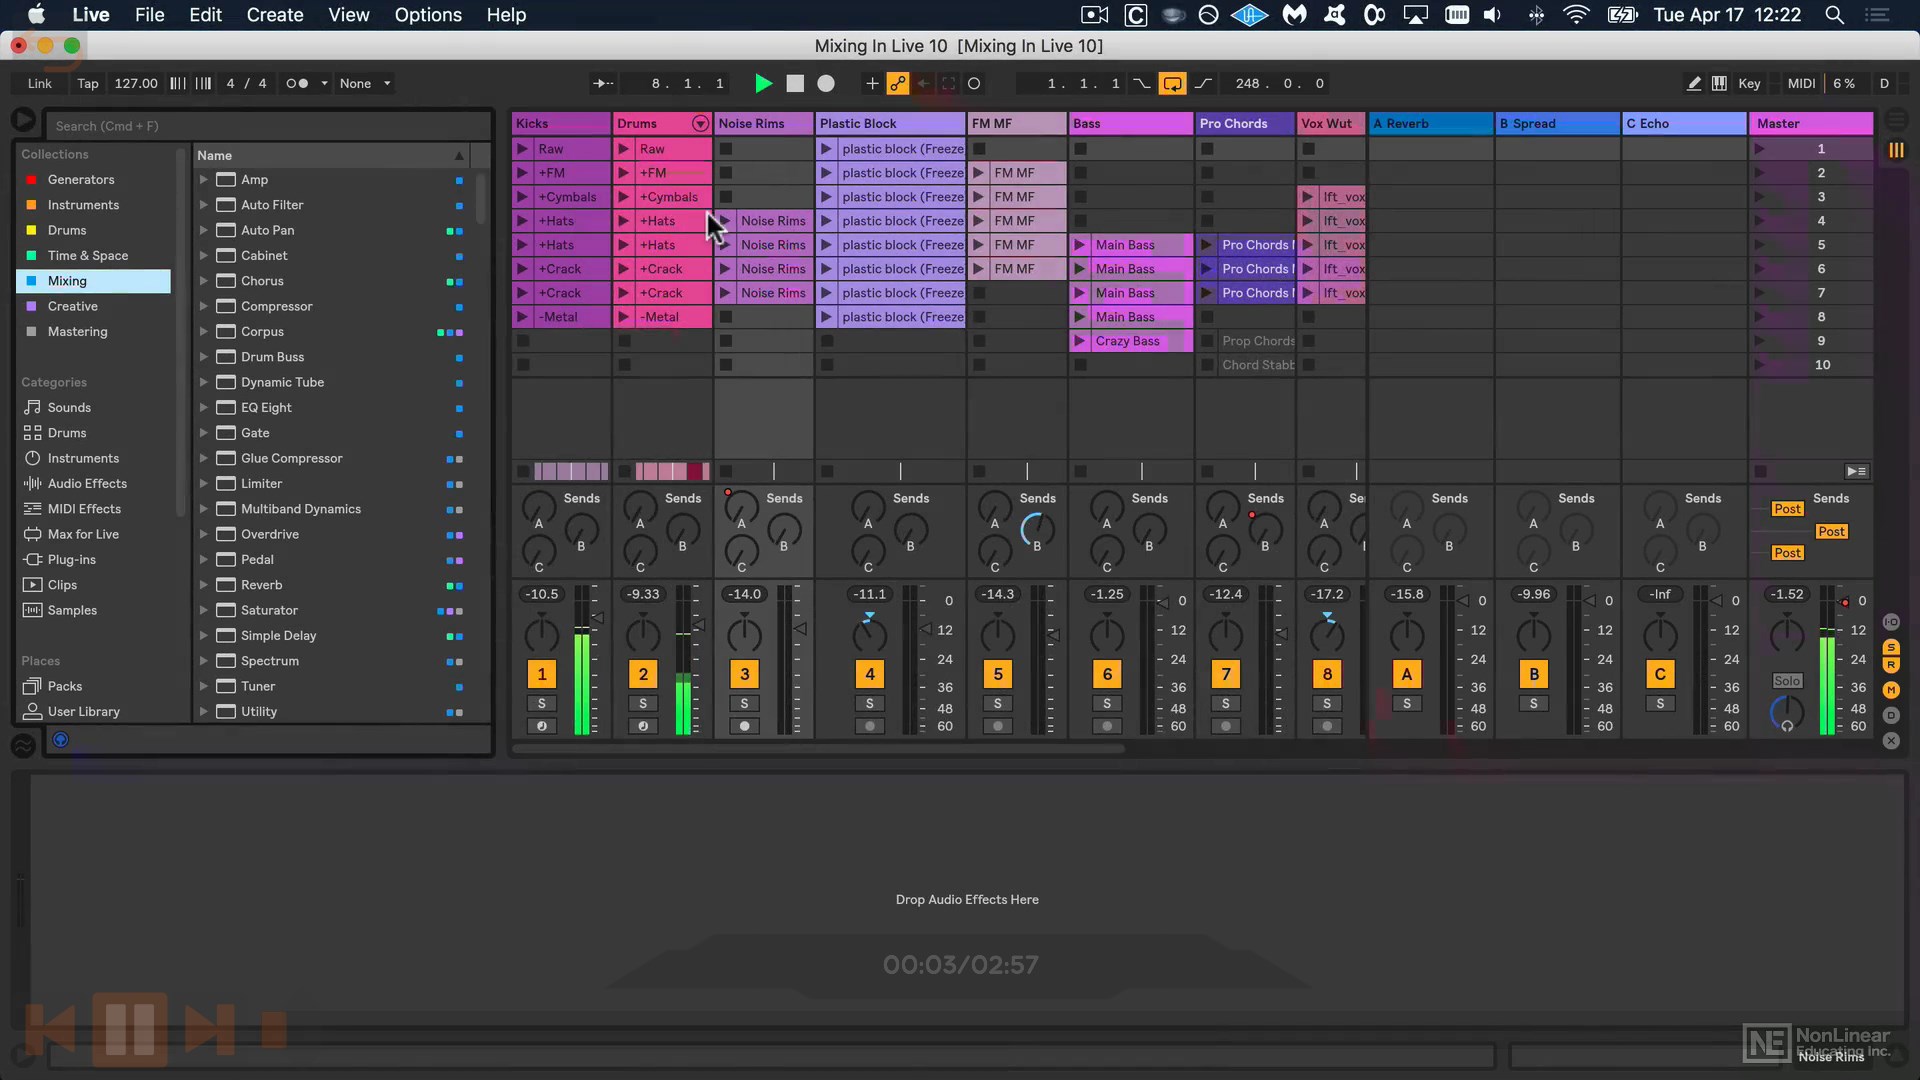Enable the Punch-Out switch
The image size is (1920, 1080).
pos(1203,84)
